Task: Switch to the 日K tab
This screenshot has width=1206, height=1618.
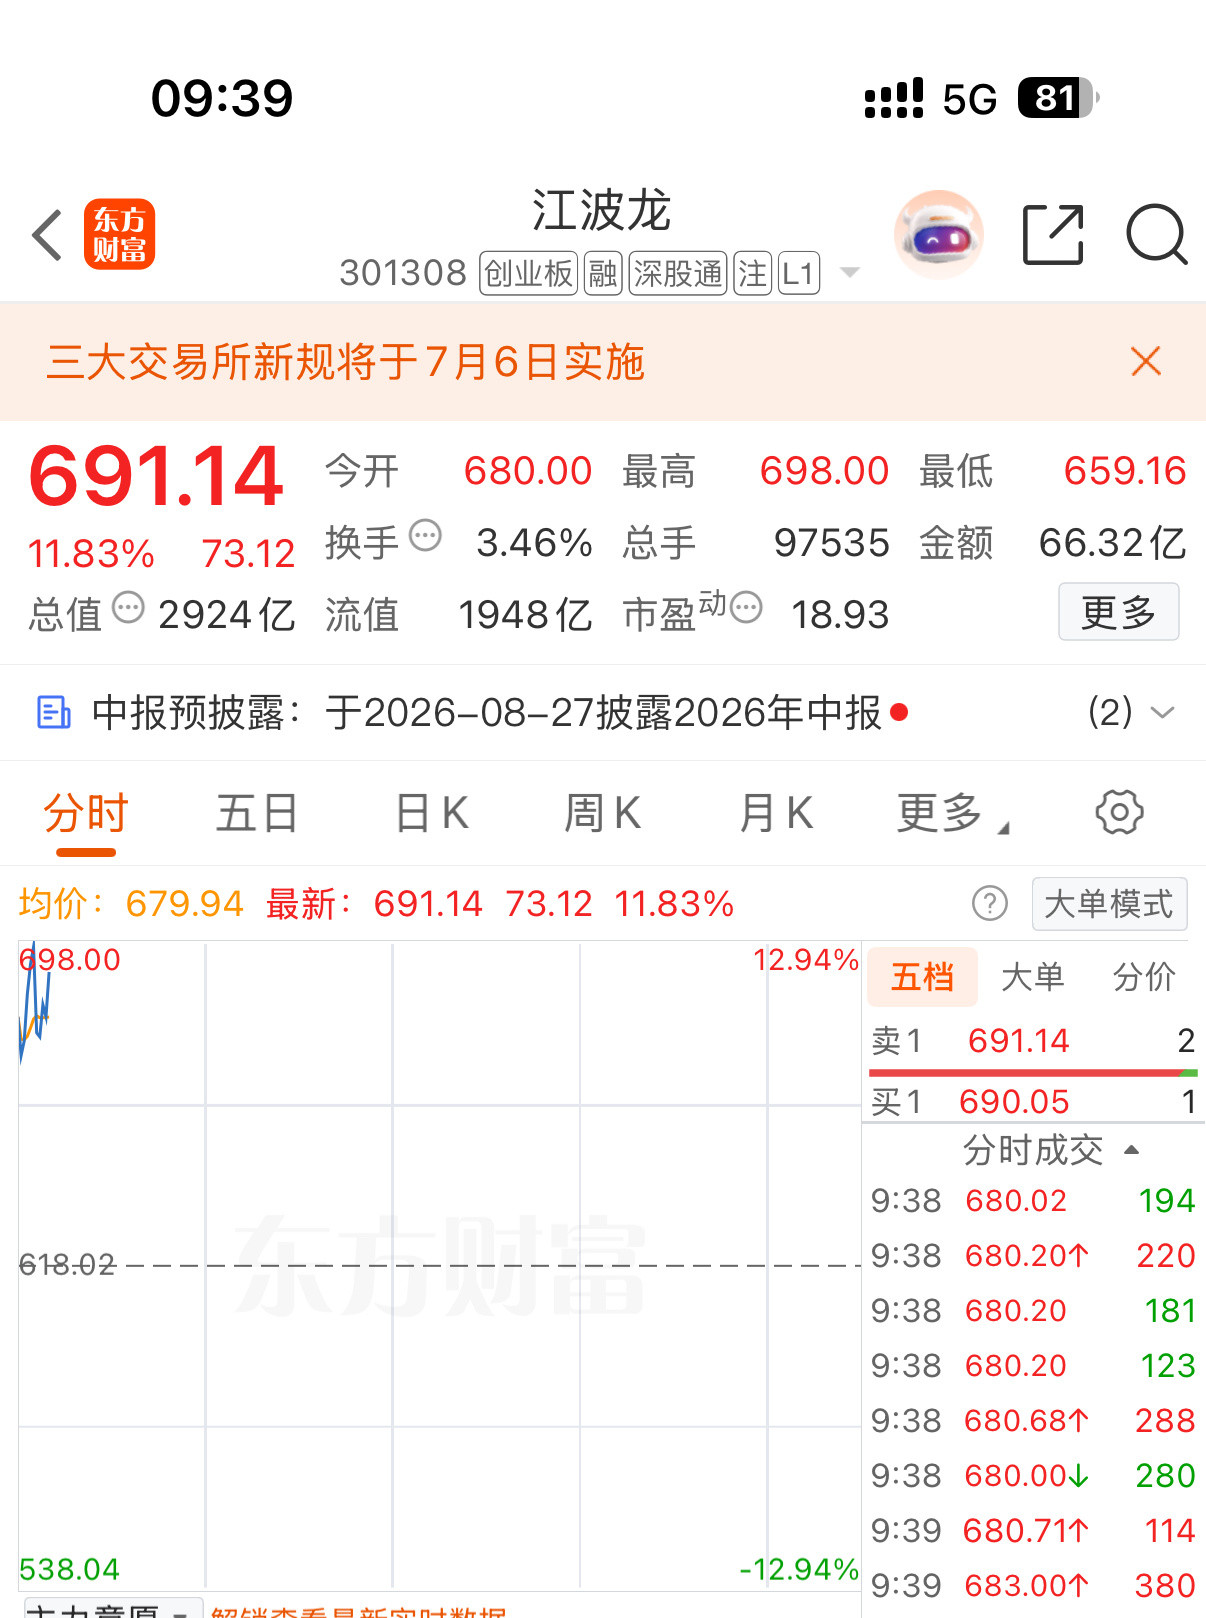Action: coord(432,813)
